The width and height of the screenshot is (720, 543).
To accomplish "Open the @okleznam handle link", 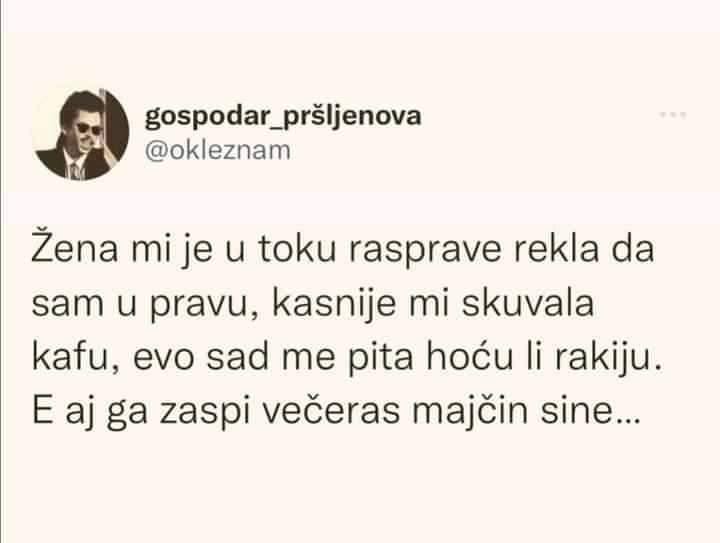I will point(218,151).
